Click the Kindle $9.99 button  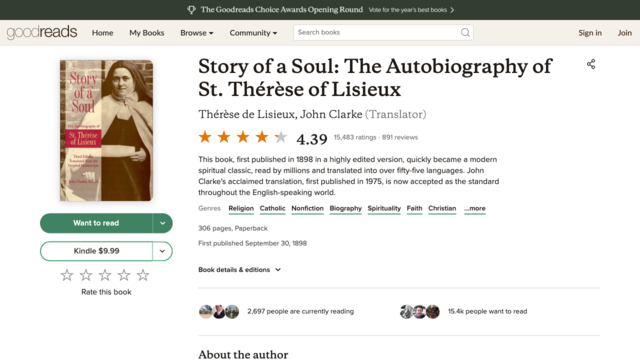tap(96, 251)
